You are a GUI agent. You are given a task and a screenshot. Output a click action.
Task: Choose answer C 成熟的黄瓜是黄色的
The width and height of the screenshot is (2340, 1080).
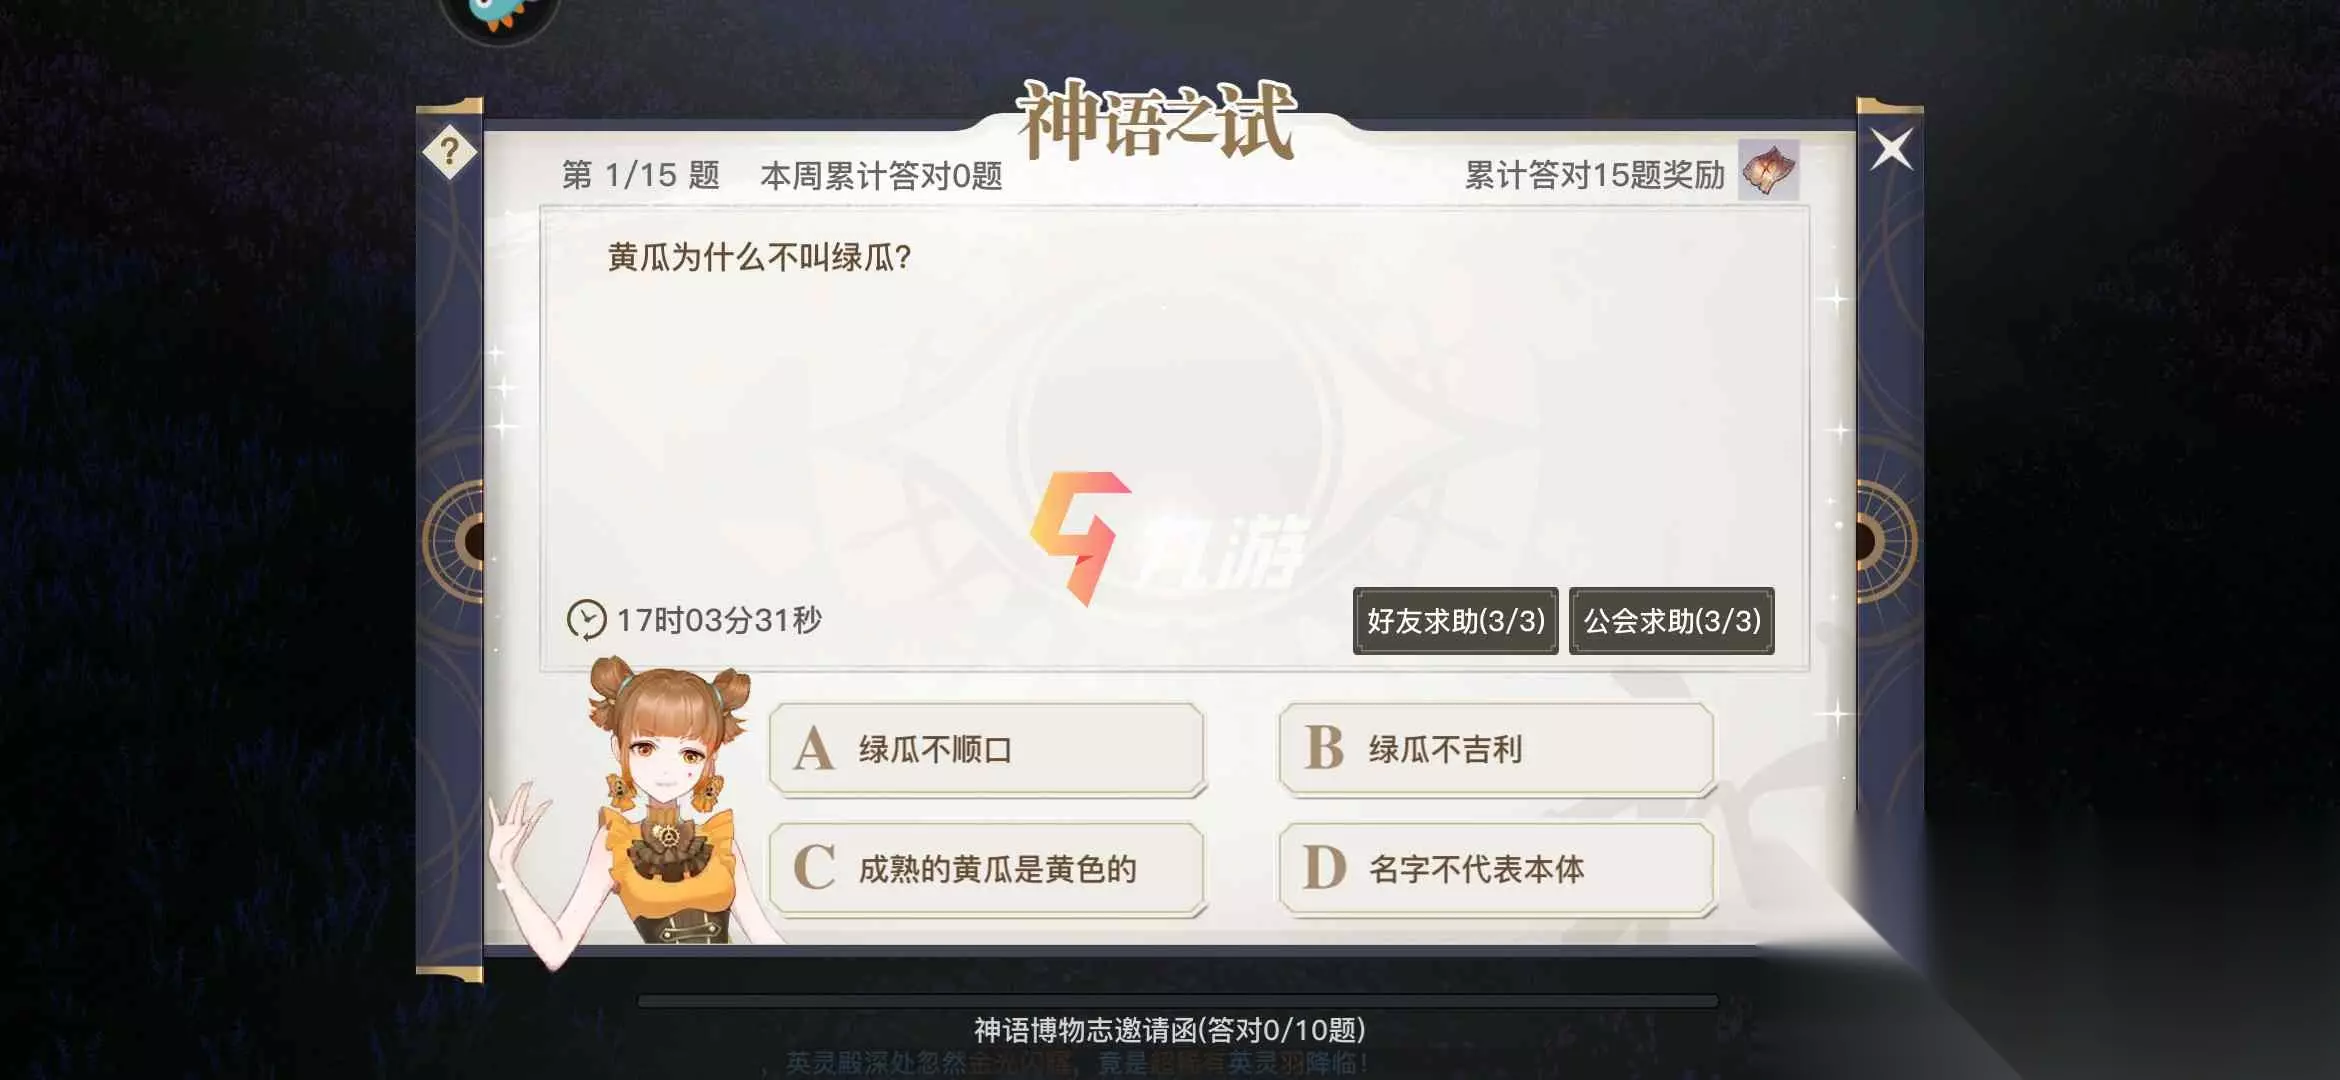987,869
